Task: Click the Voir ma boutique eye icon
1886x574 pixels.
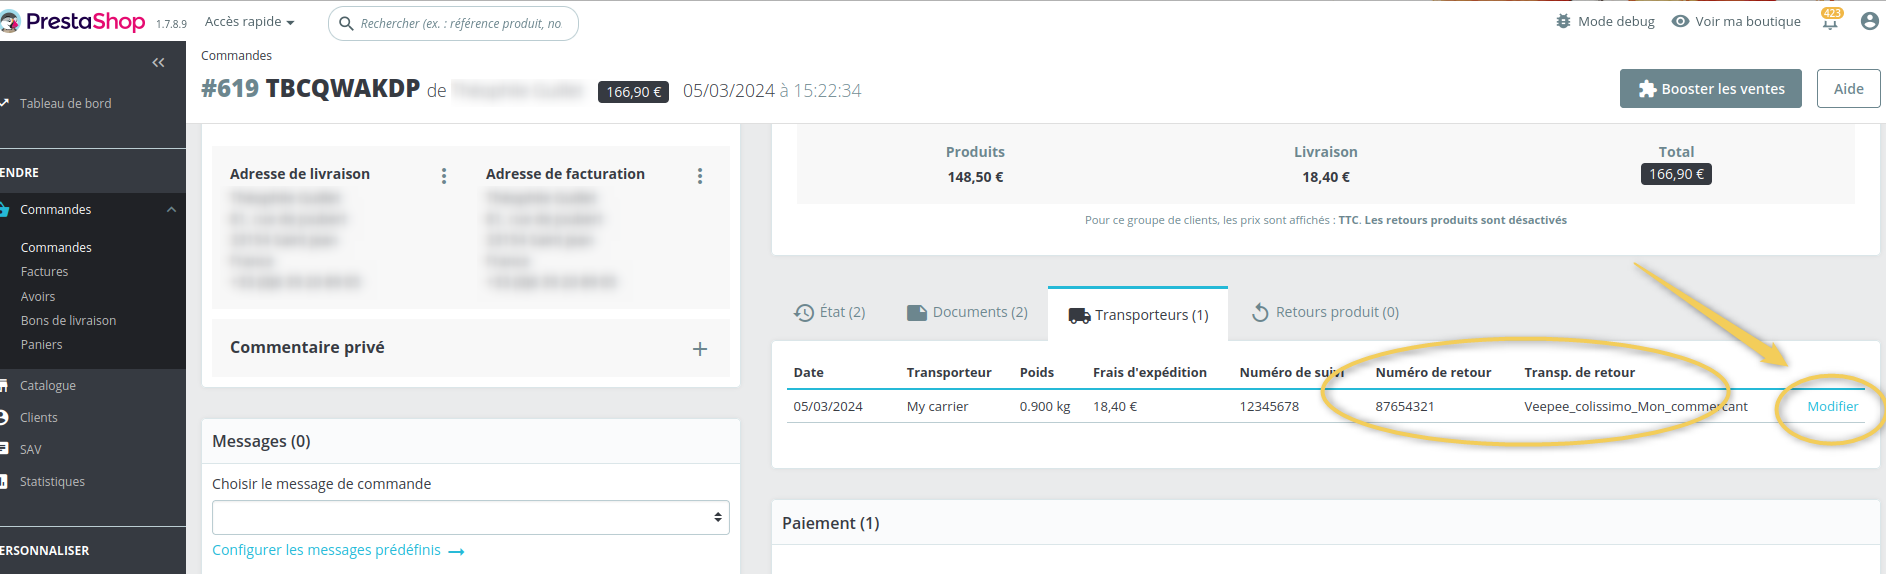Action: (x=1680, y=21)
